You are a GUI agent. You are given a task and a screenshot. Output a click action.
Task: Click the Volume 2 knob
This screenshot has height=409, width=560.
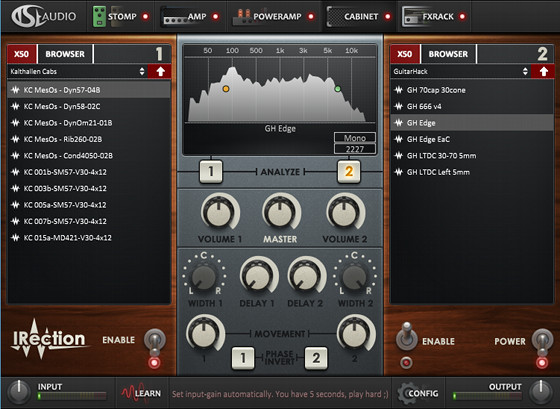coord(345,213)
